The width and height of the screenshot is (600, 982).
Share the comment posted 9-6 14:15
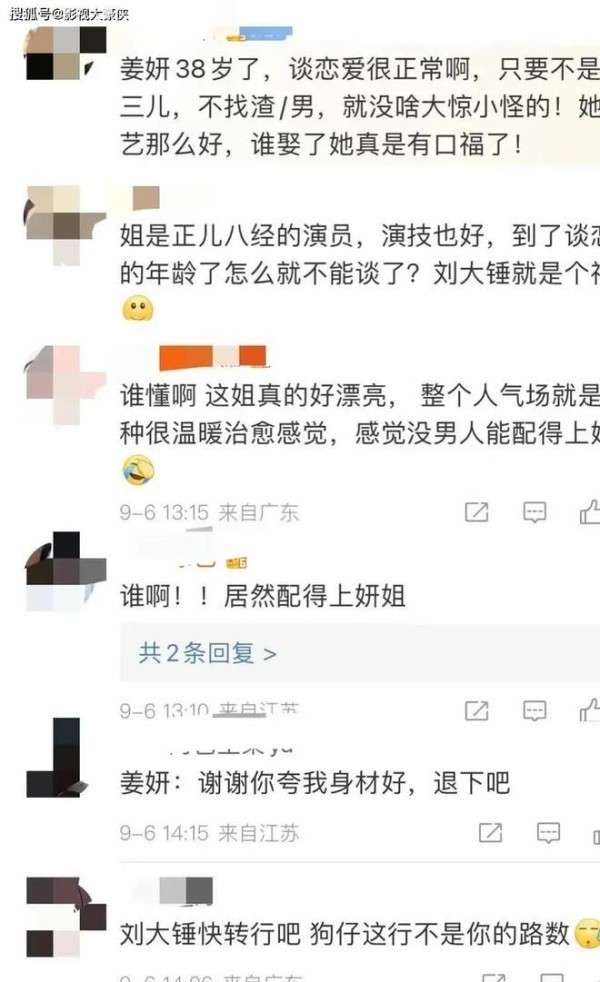click(x=490, y=832)
